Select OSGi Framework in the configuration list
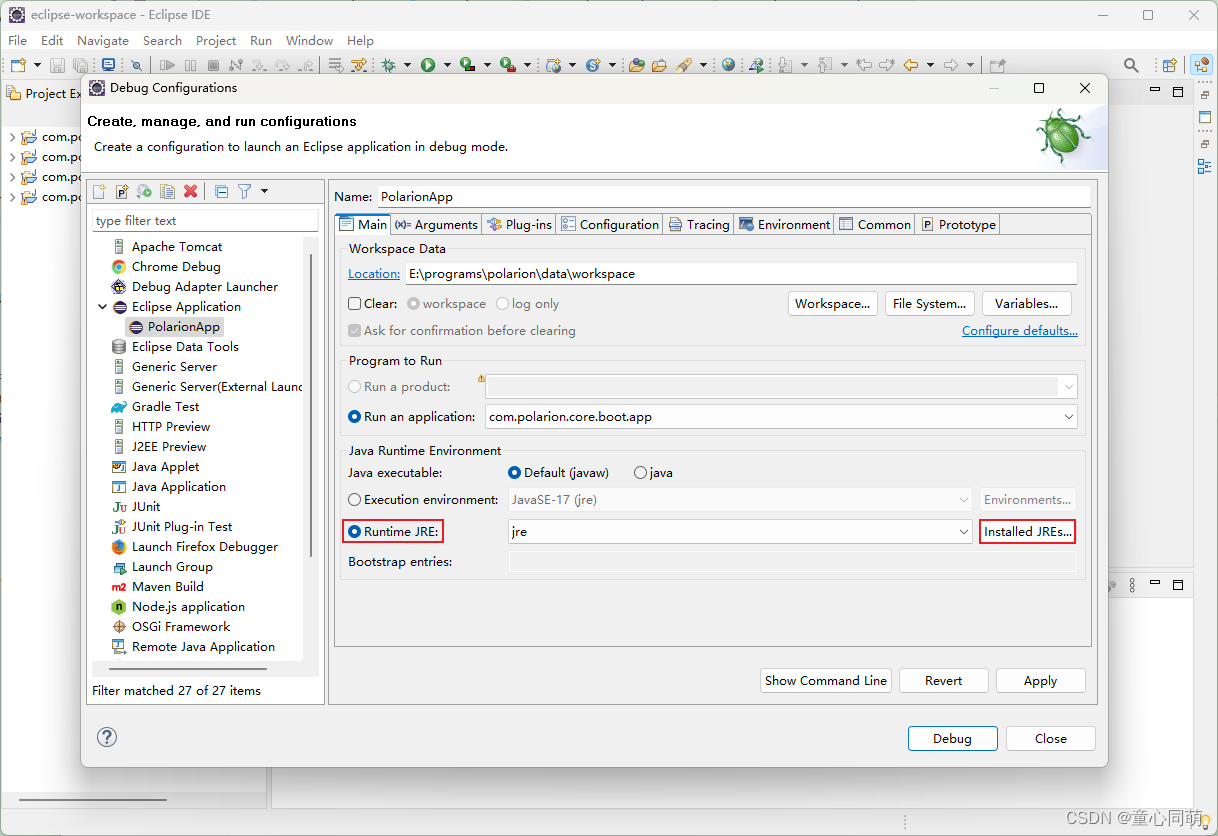Viewport: 1218px width, 836px height. click(181, 626)
